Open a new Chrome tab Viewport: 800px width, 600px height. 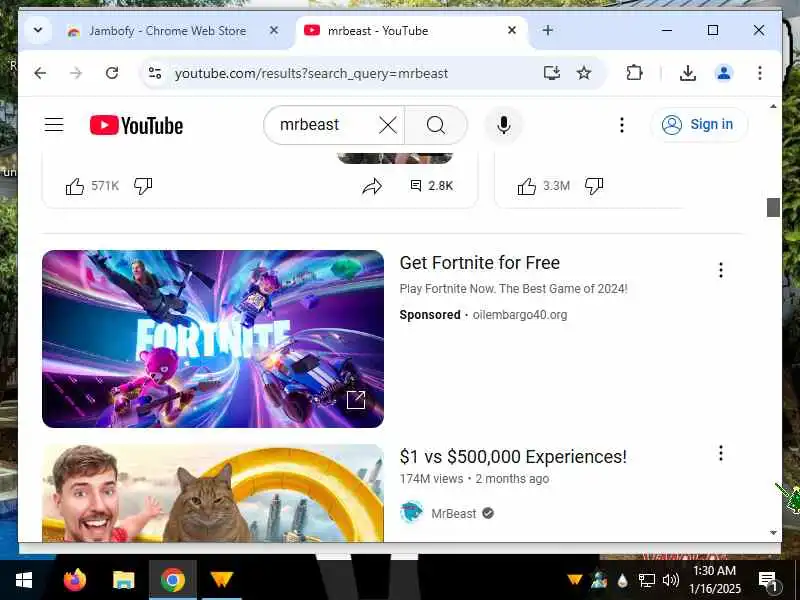click(547, 31)
